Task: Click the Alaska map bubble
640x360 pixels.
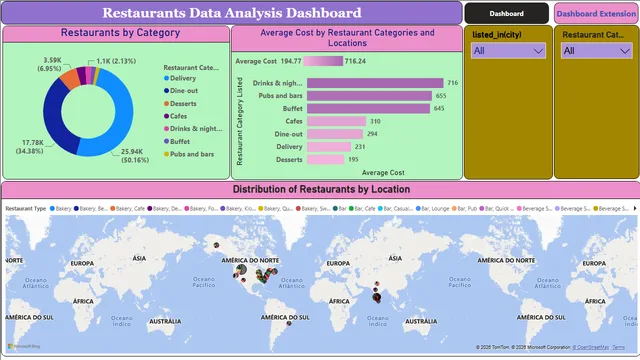Action: click(x=216, y=245)
